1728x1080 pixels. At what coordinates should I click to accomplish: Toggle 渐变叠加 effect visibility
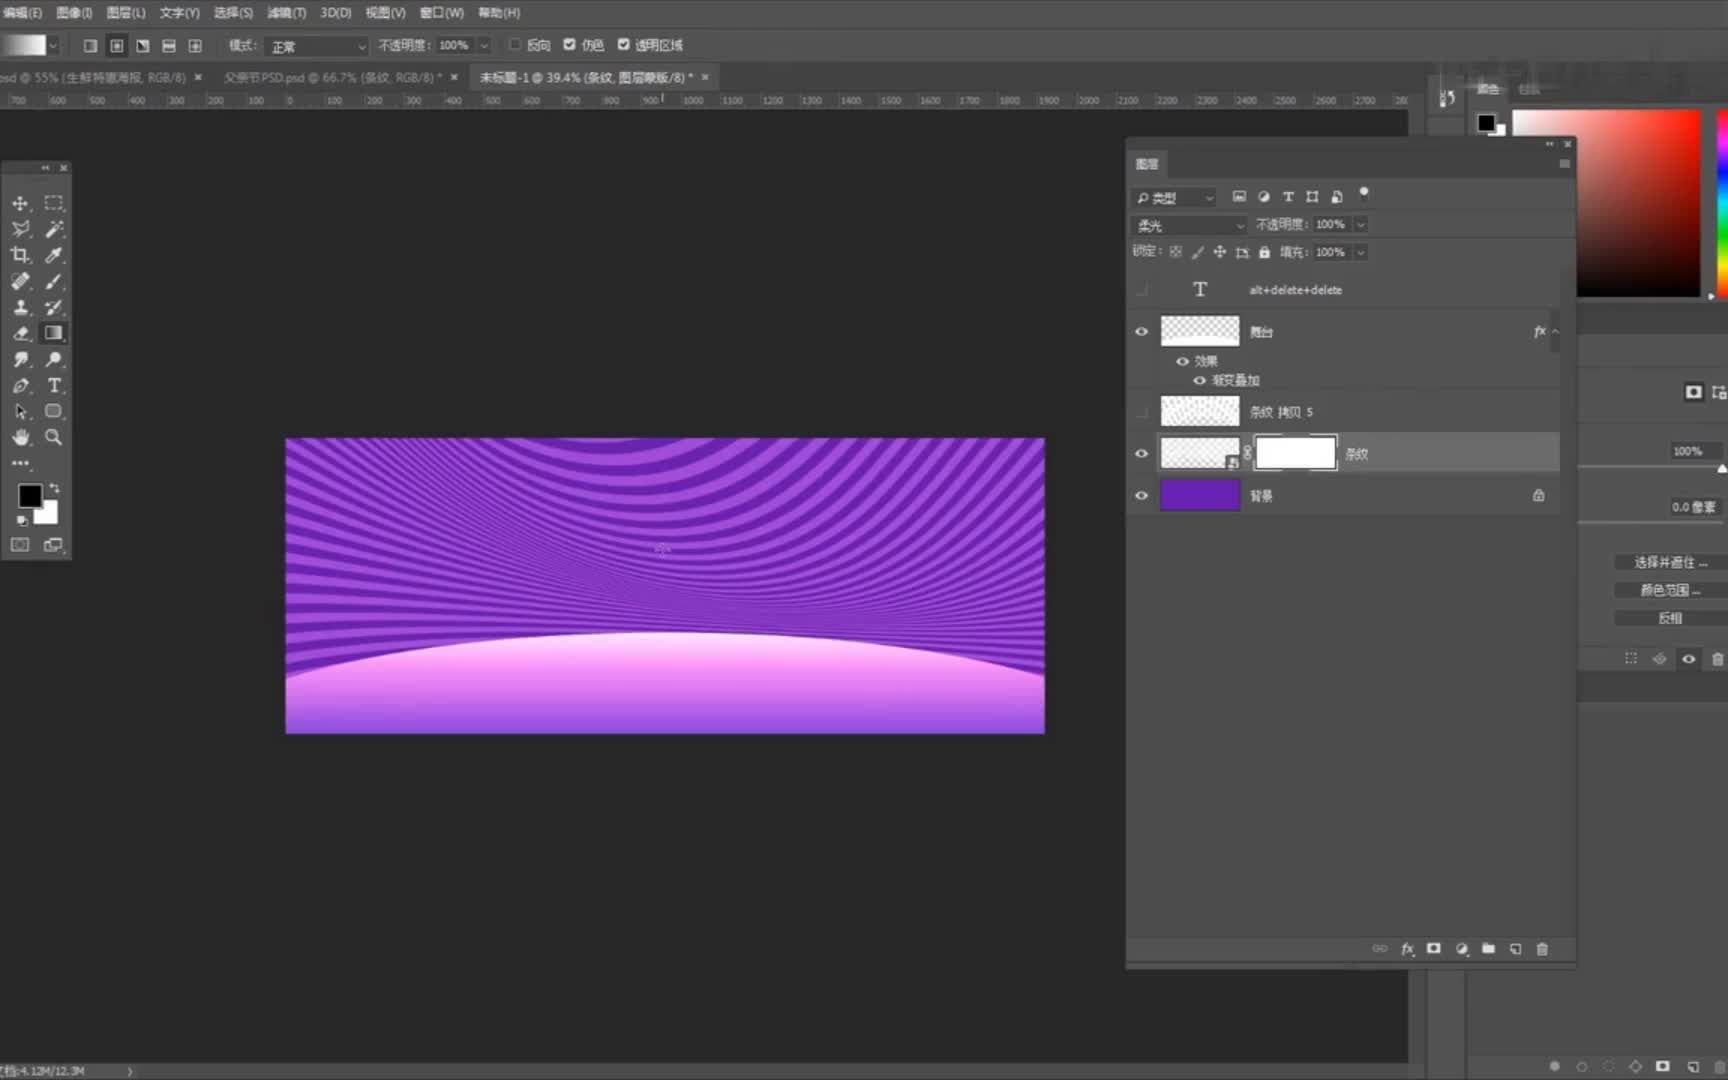coord(1199,381)
